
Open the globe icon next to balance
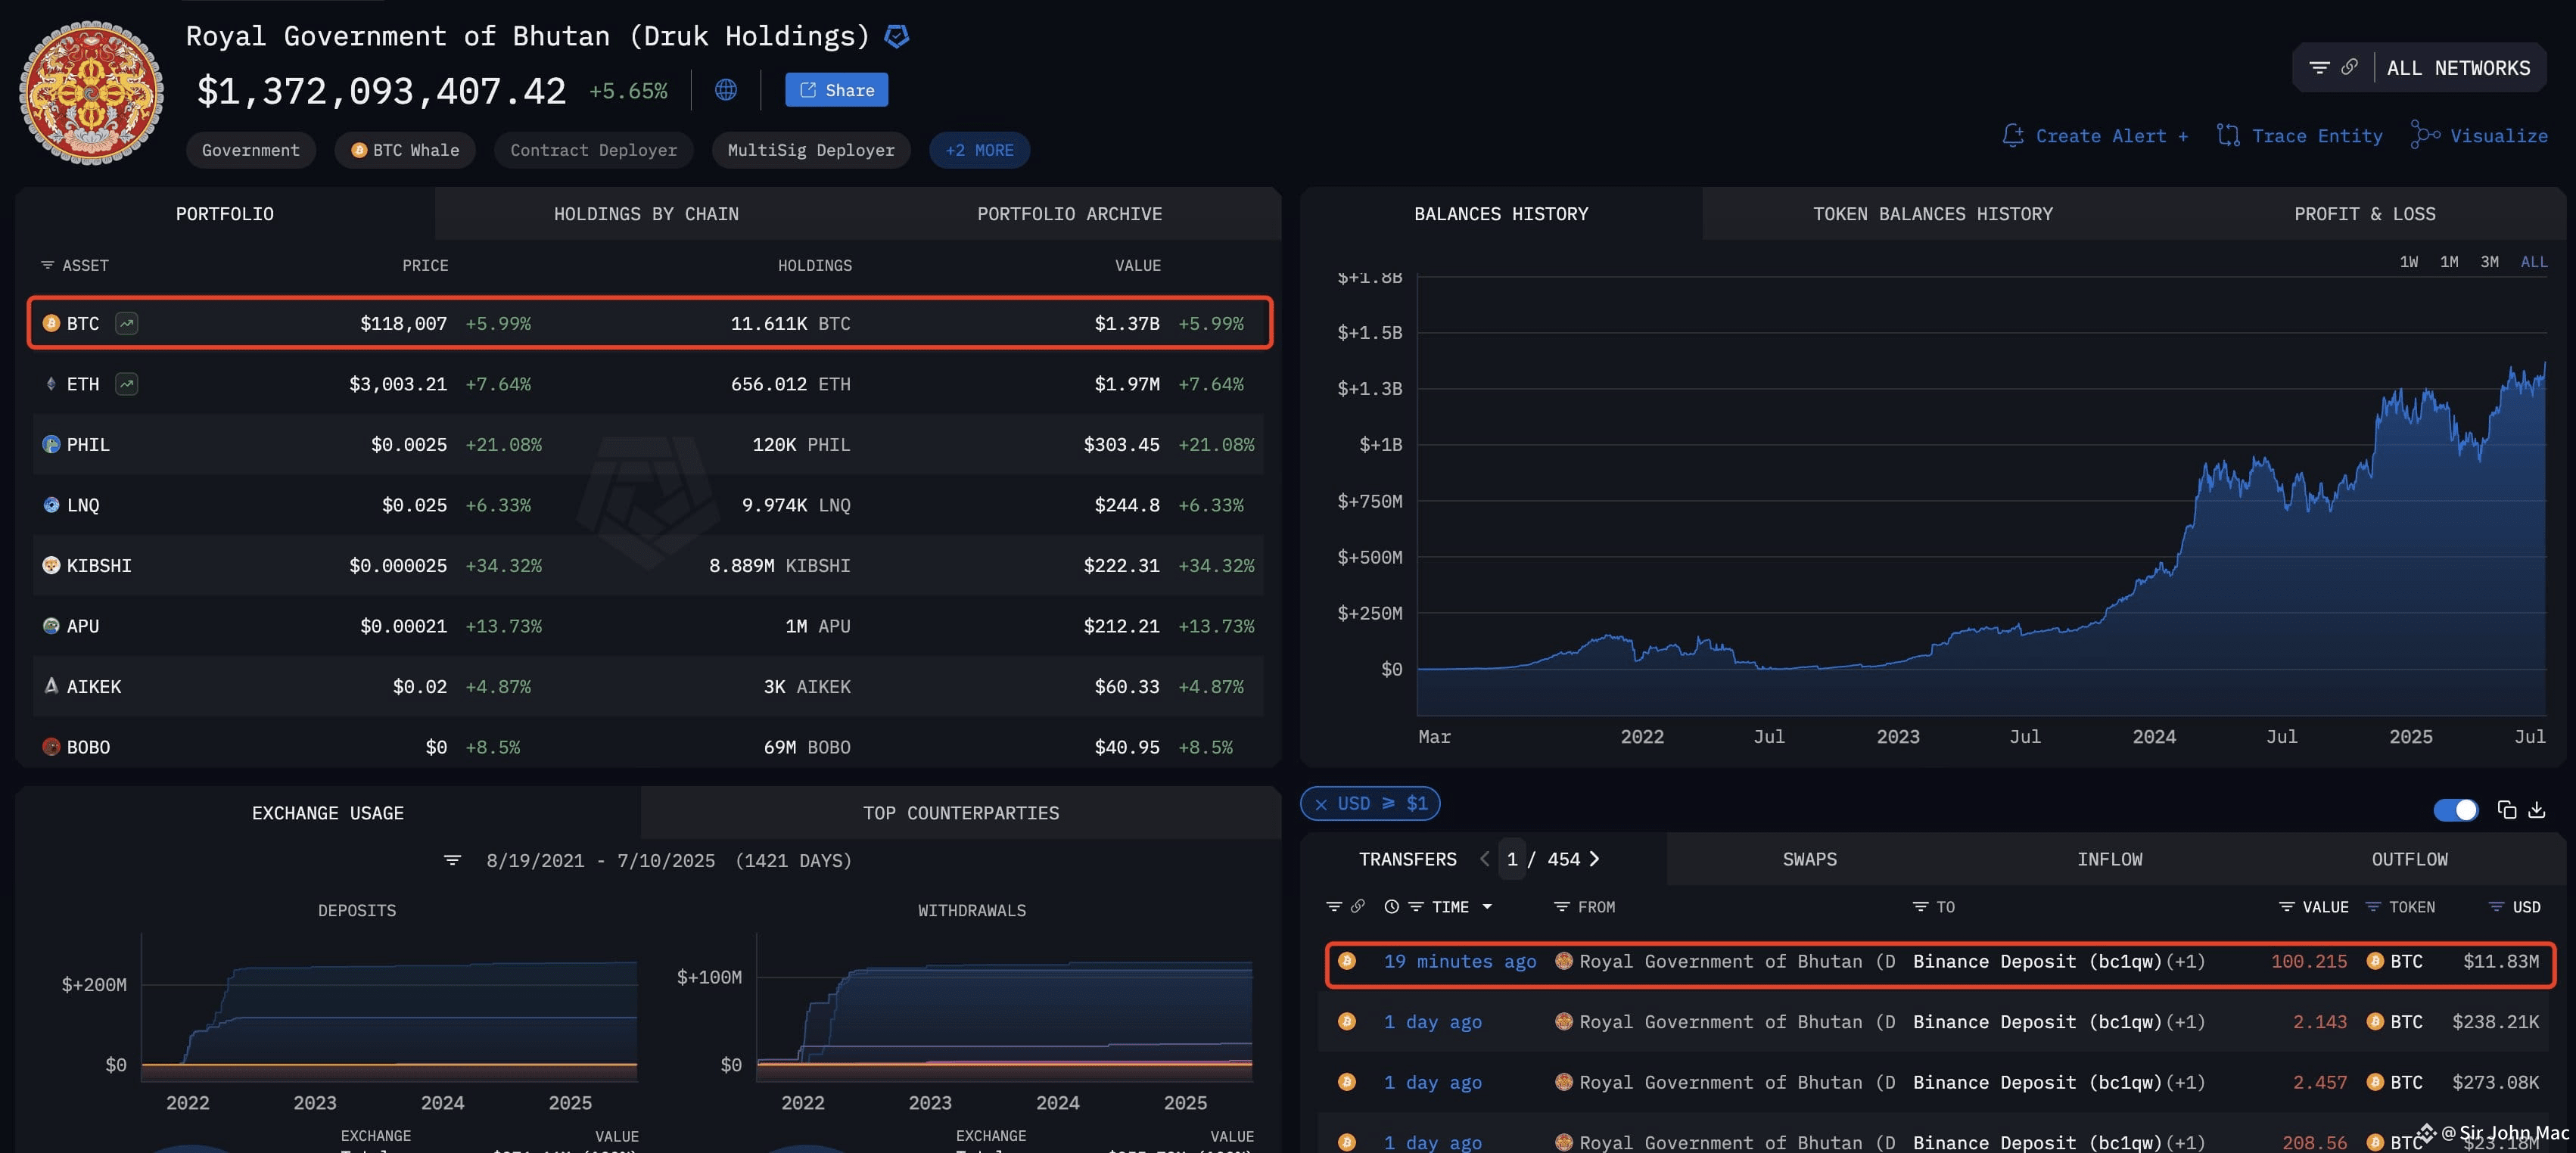726,90
